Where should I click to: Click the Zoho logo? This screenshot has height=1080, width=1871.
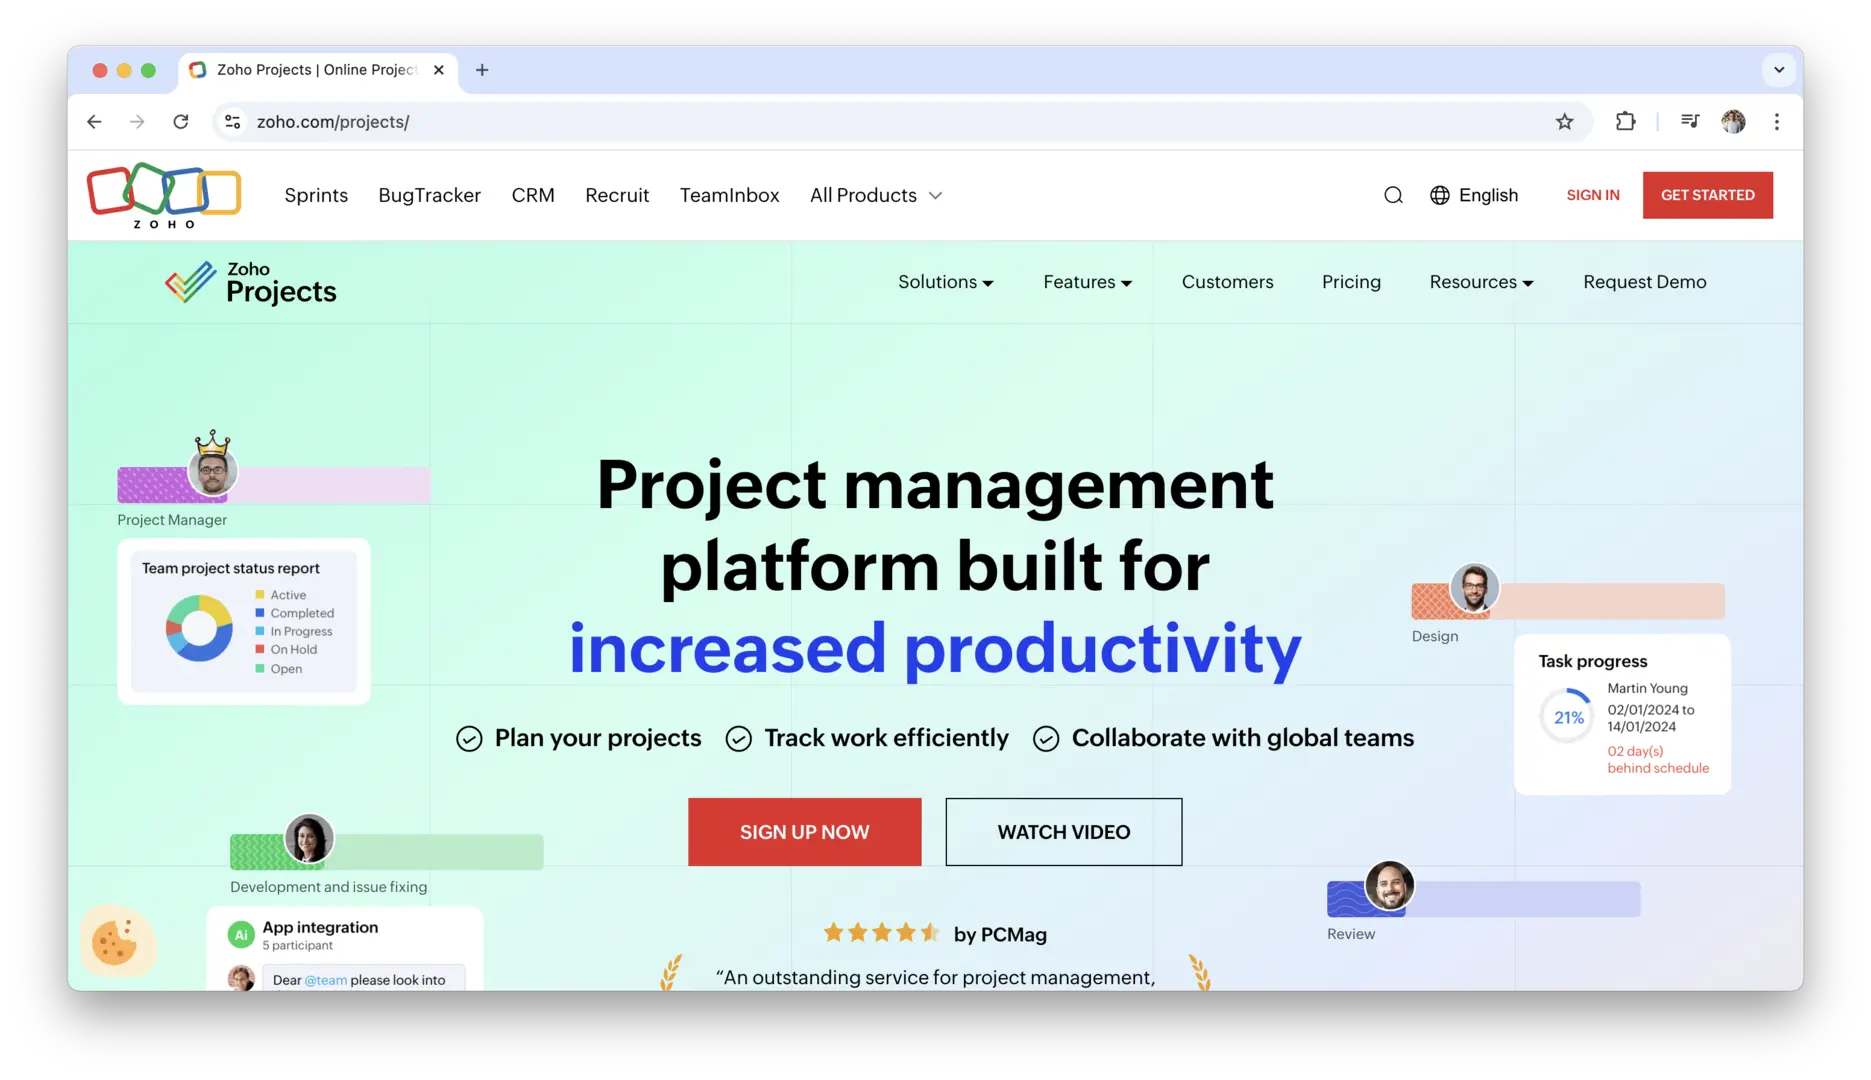(x=164, y=195)
